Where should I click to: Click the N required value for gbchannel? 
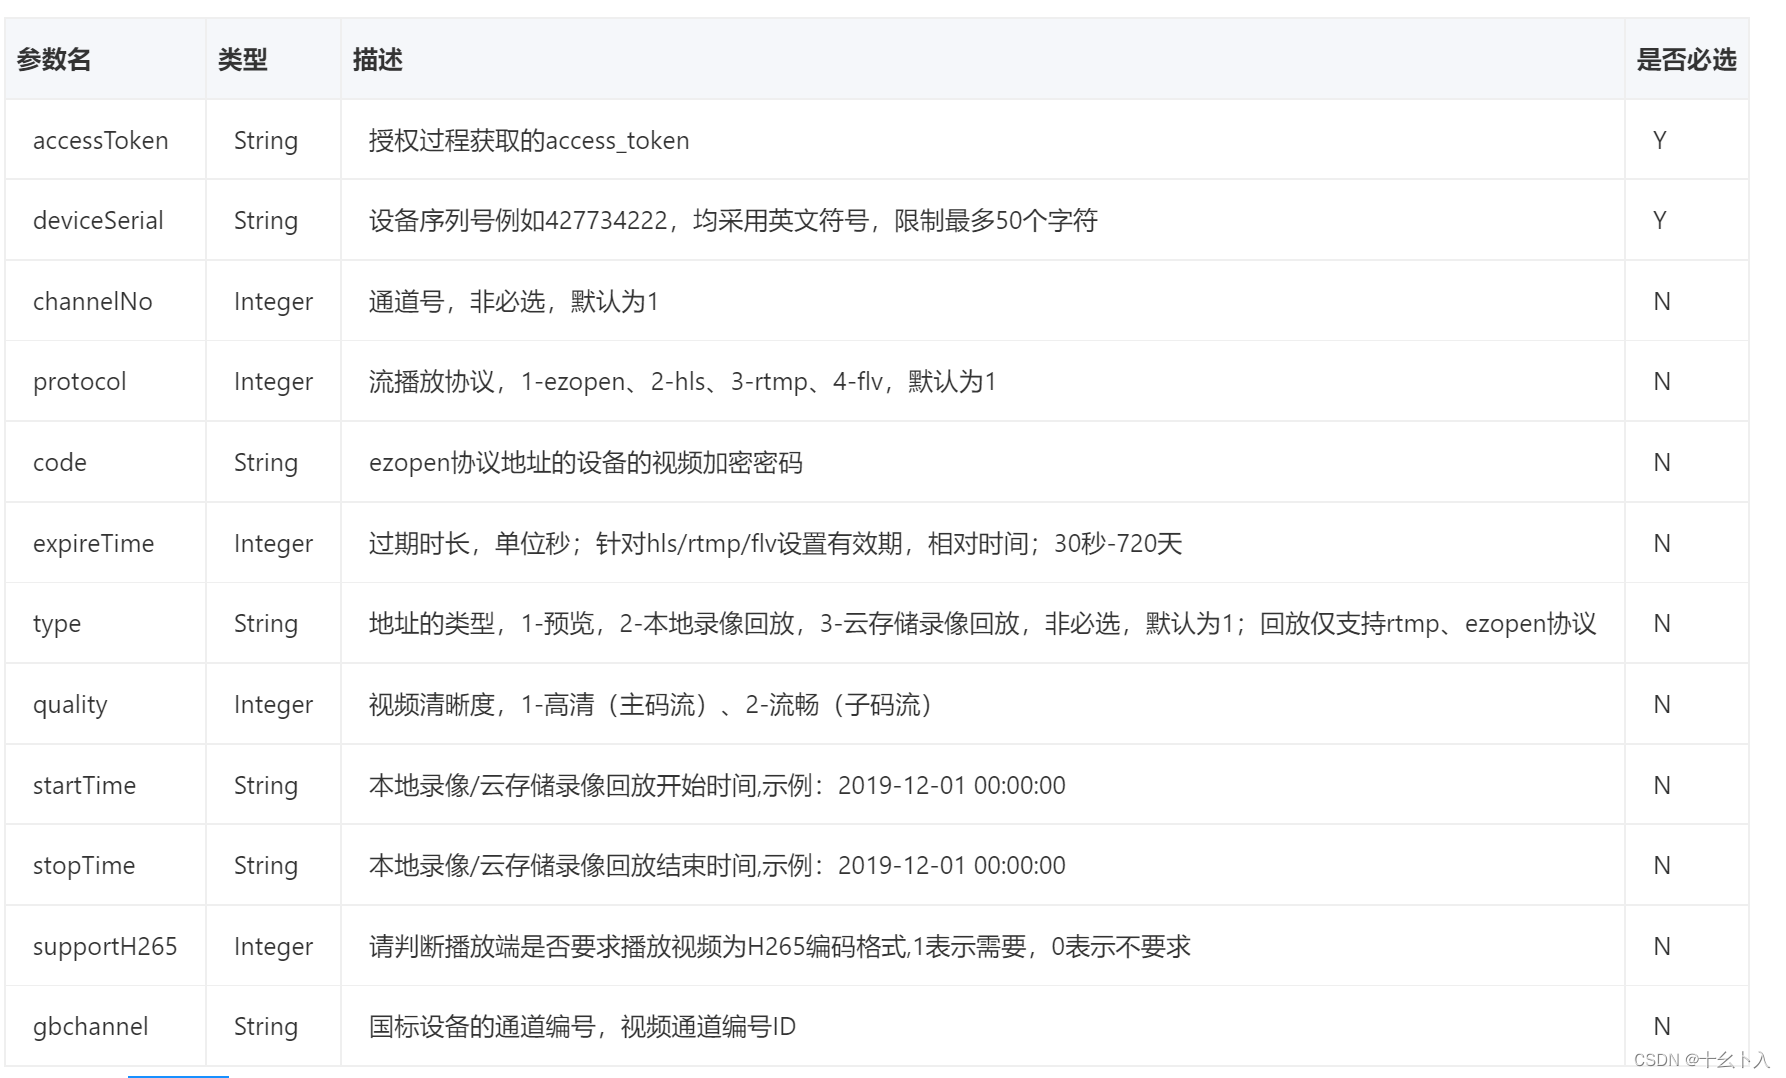[x=1662, y=1027]
